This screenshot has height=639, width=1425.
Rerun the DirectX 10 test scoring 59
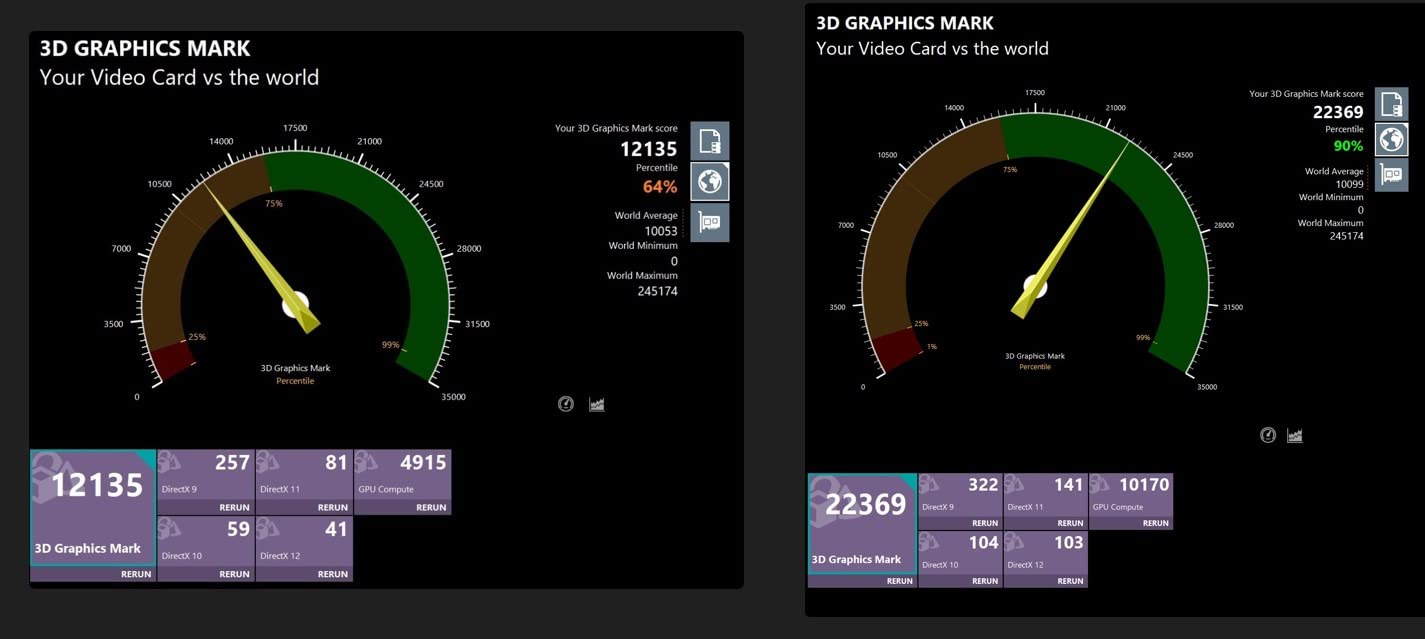(x=234, y=574)
